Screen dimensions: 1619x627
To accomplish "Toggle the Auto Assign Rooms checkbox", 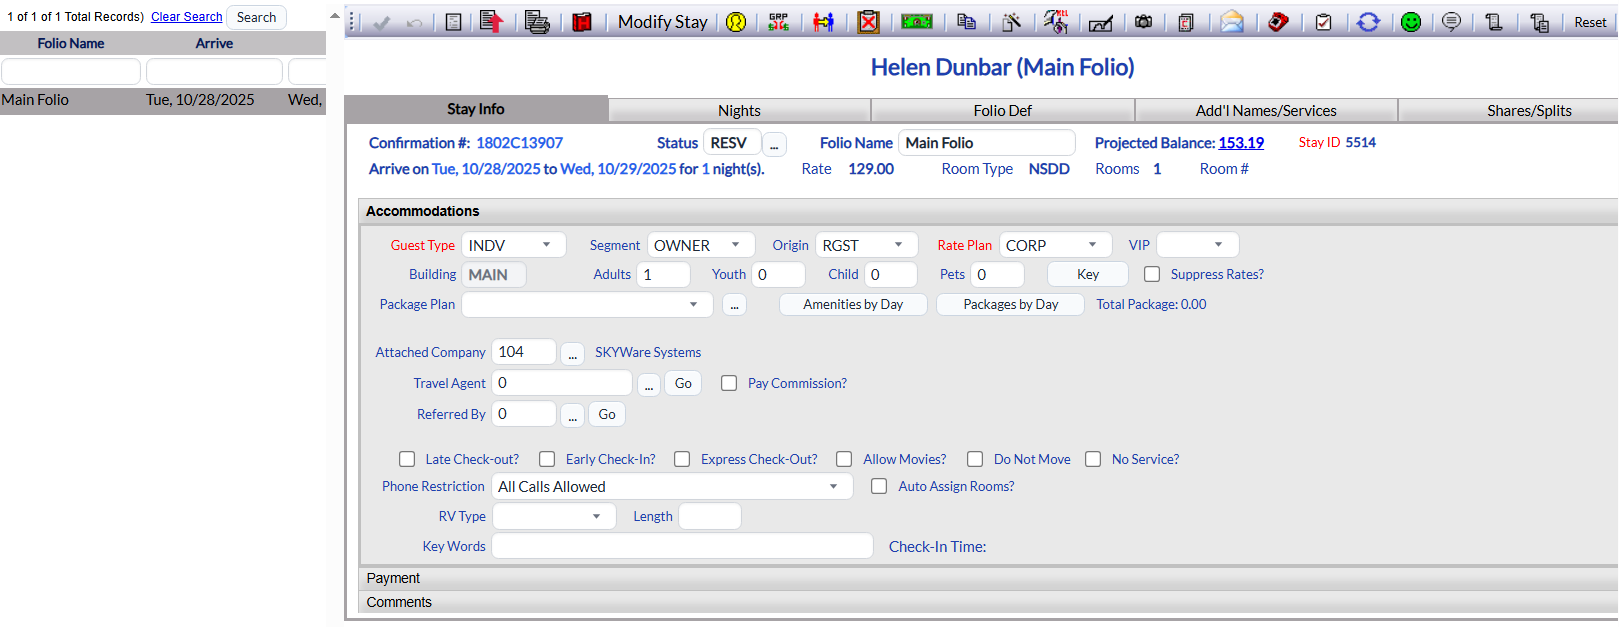I will point(879,486).
